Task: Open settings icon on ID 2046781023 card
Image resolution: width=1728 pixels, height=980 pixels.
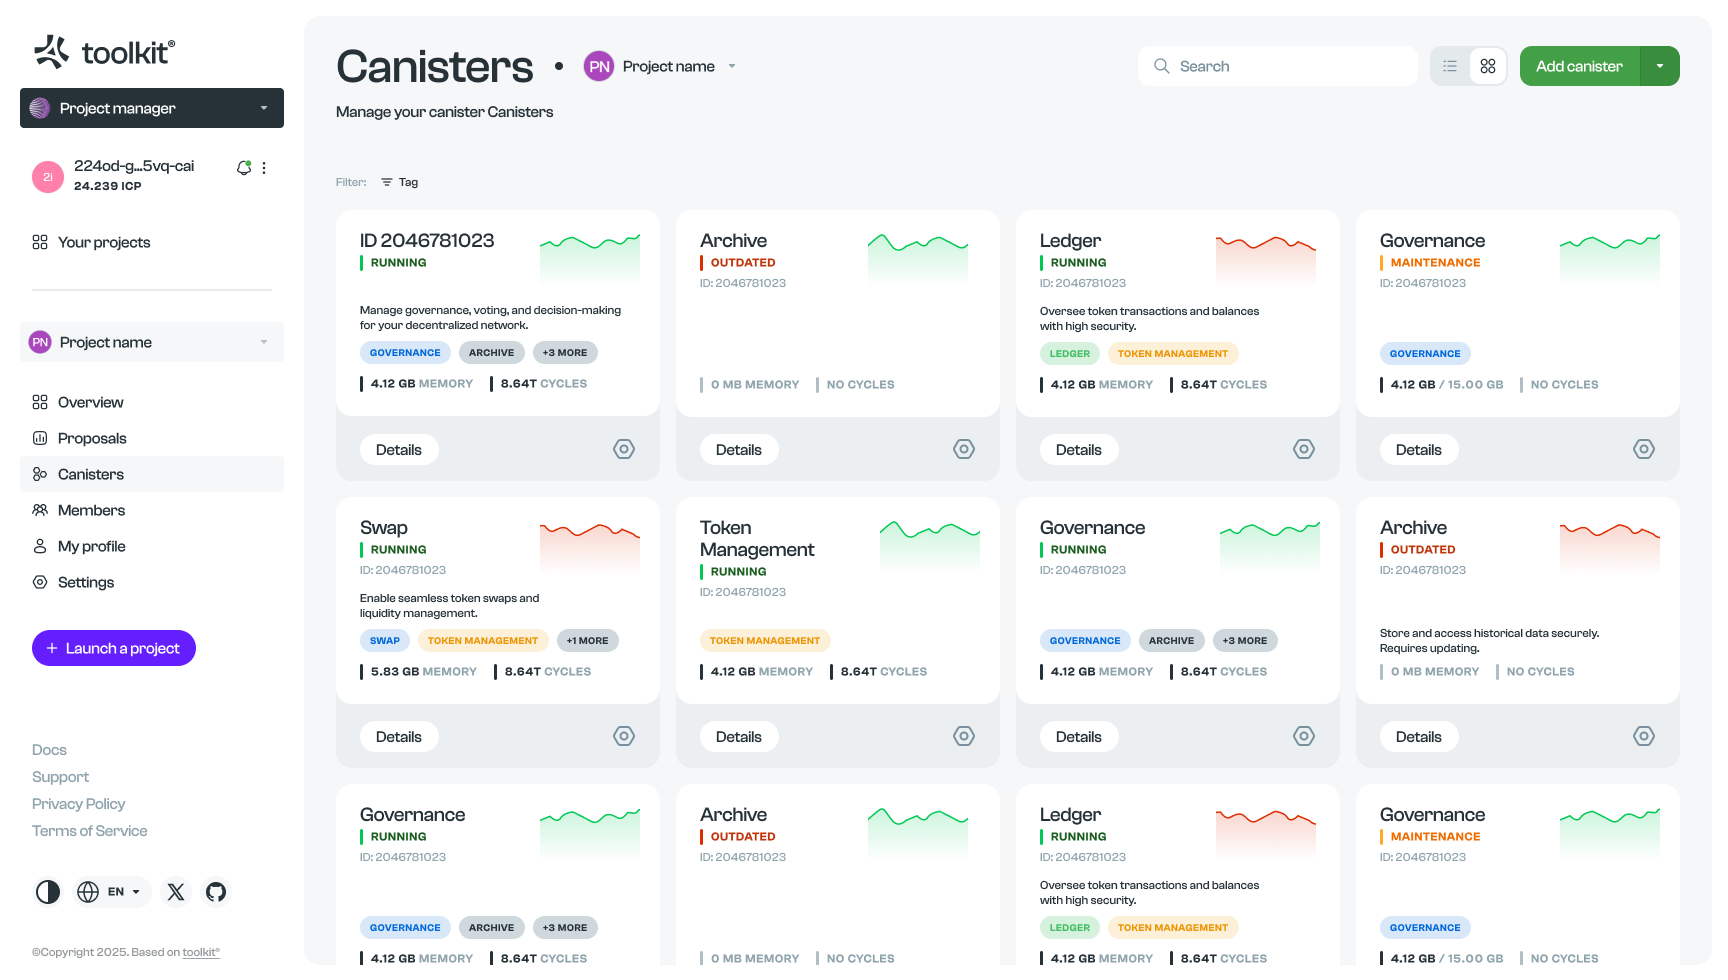Action: coord(624,449)
